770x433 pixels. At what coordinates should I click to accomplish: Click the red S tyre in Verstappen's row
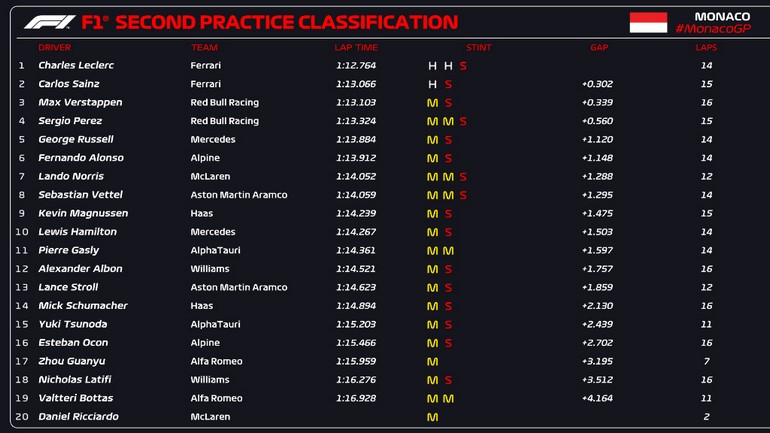pos(448,103)
